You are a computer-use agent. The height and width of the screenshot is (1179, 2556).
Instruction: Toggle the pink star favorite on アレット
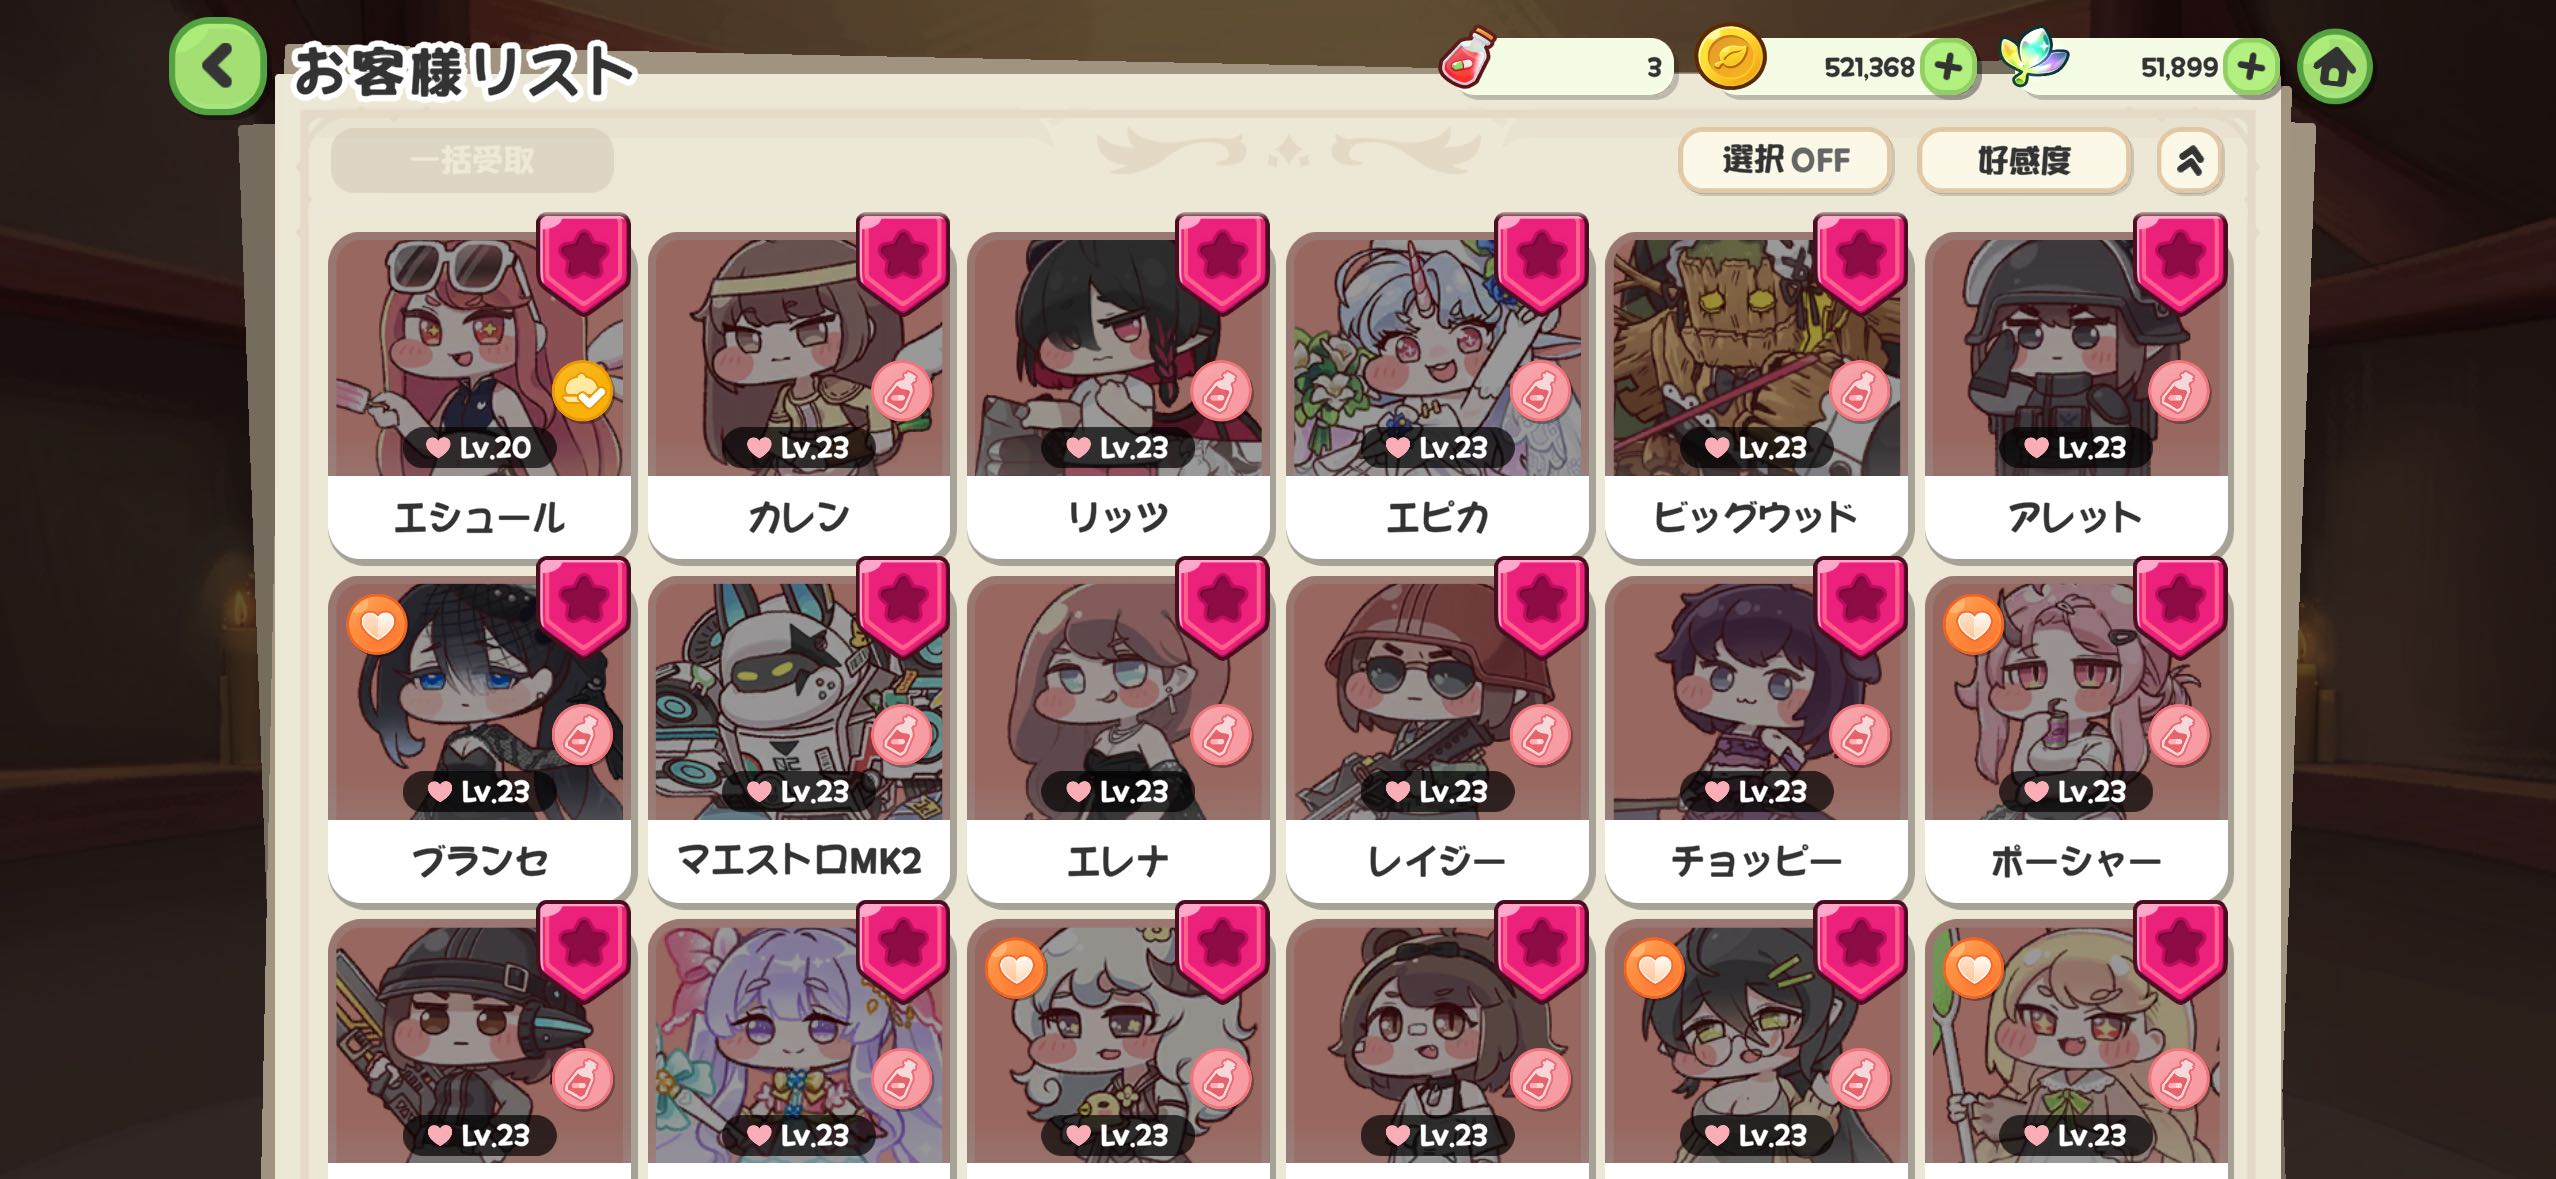coord(2180,262)
